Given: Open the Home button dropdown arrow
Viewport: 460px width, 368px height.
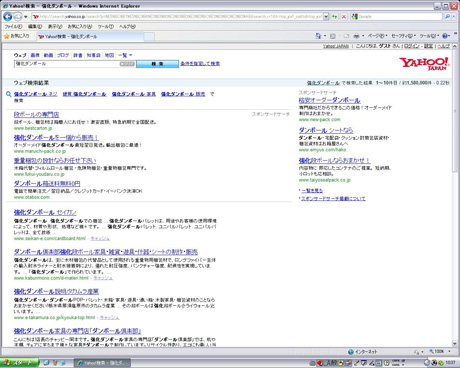Looking at the screenshot, I should [x=325, y=36].
